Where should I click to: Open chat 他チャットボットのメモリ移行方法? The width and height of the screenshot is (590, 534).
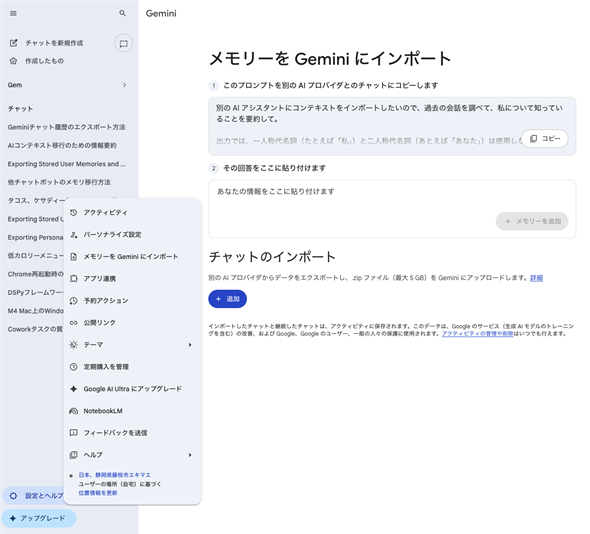(59, 182)
